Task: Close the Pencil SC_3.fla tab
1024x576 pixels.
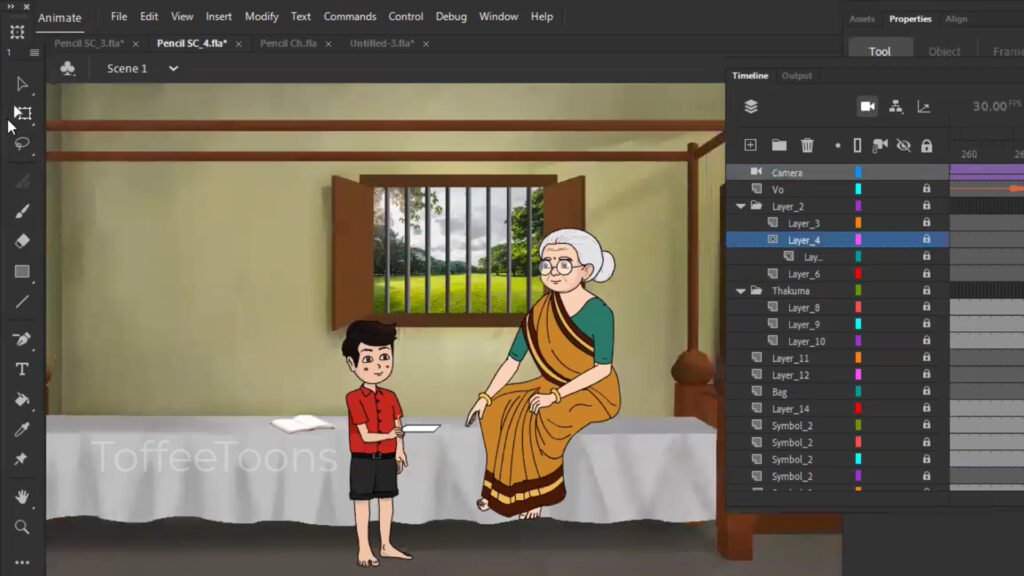Action: click(135, 44)
